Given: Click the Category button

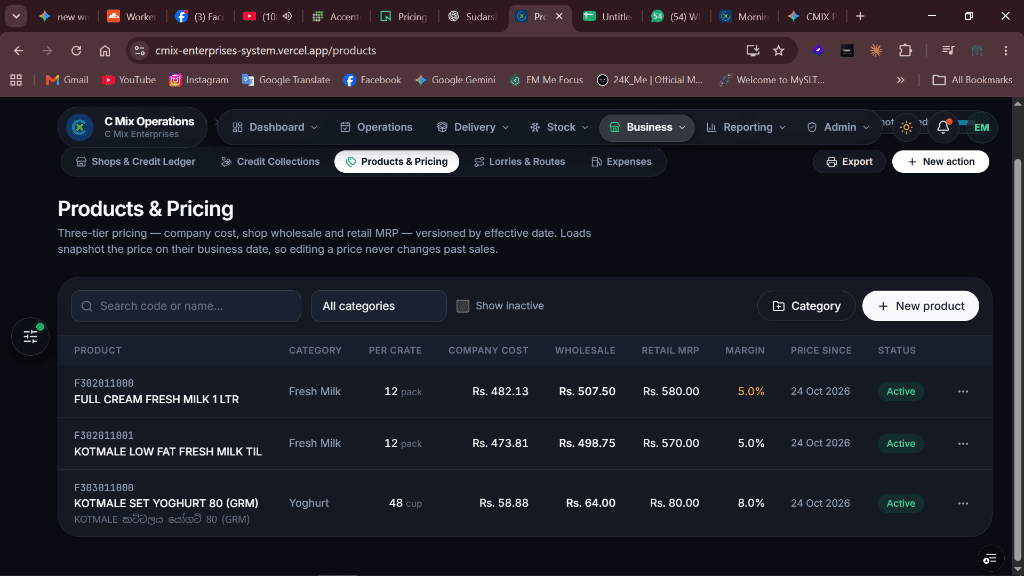Looking at the screenshot, I should coord(806,306).
